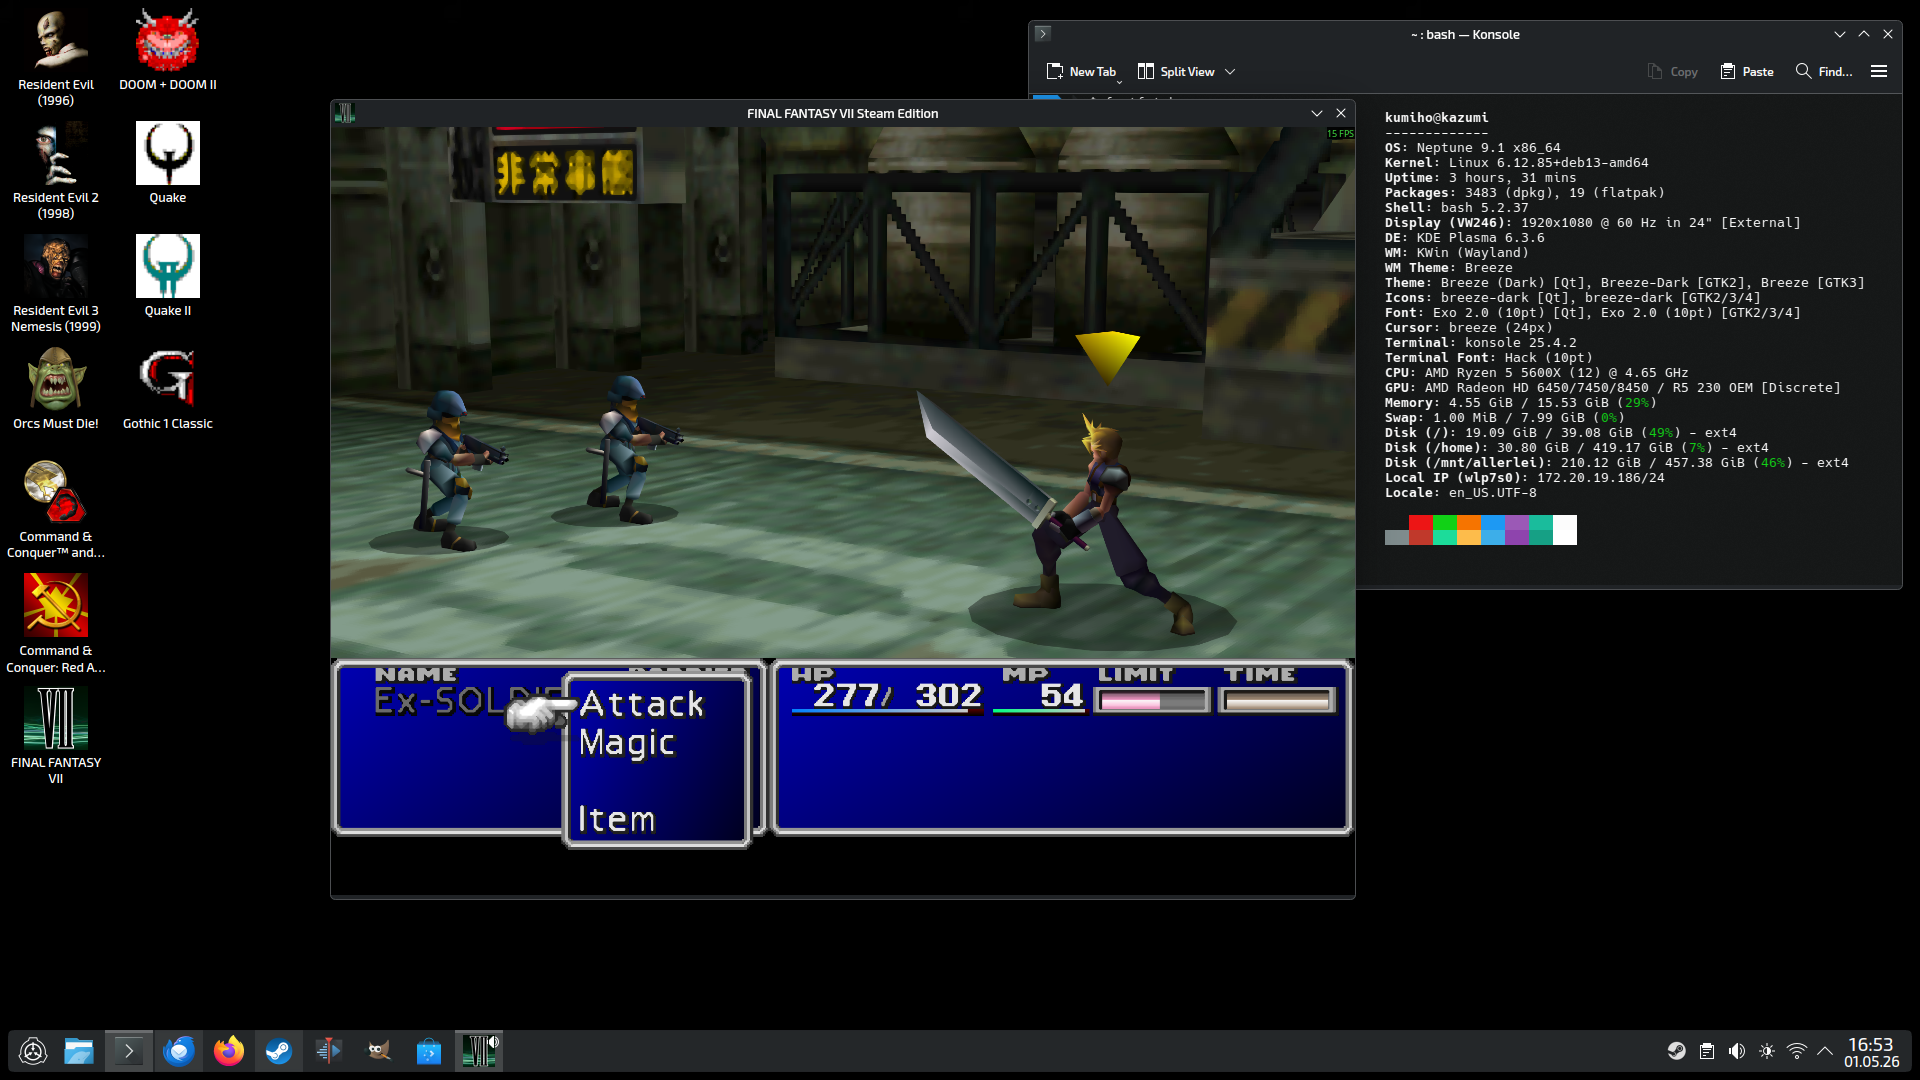Image resolution: width=1920 pixels, height=1080 pixels.
Task: Click the Kernel line in the Konsole output
Action: point(1516,163)
